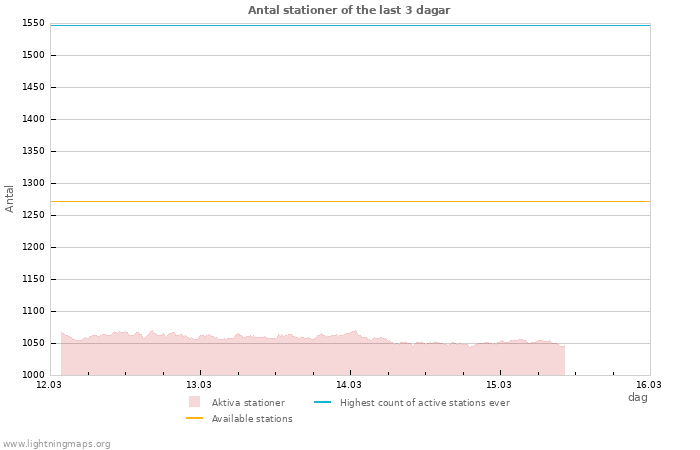Click the teal Highest count legend line

tap(322, 403)
